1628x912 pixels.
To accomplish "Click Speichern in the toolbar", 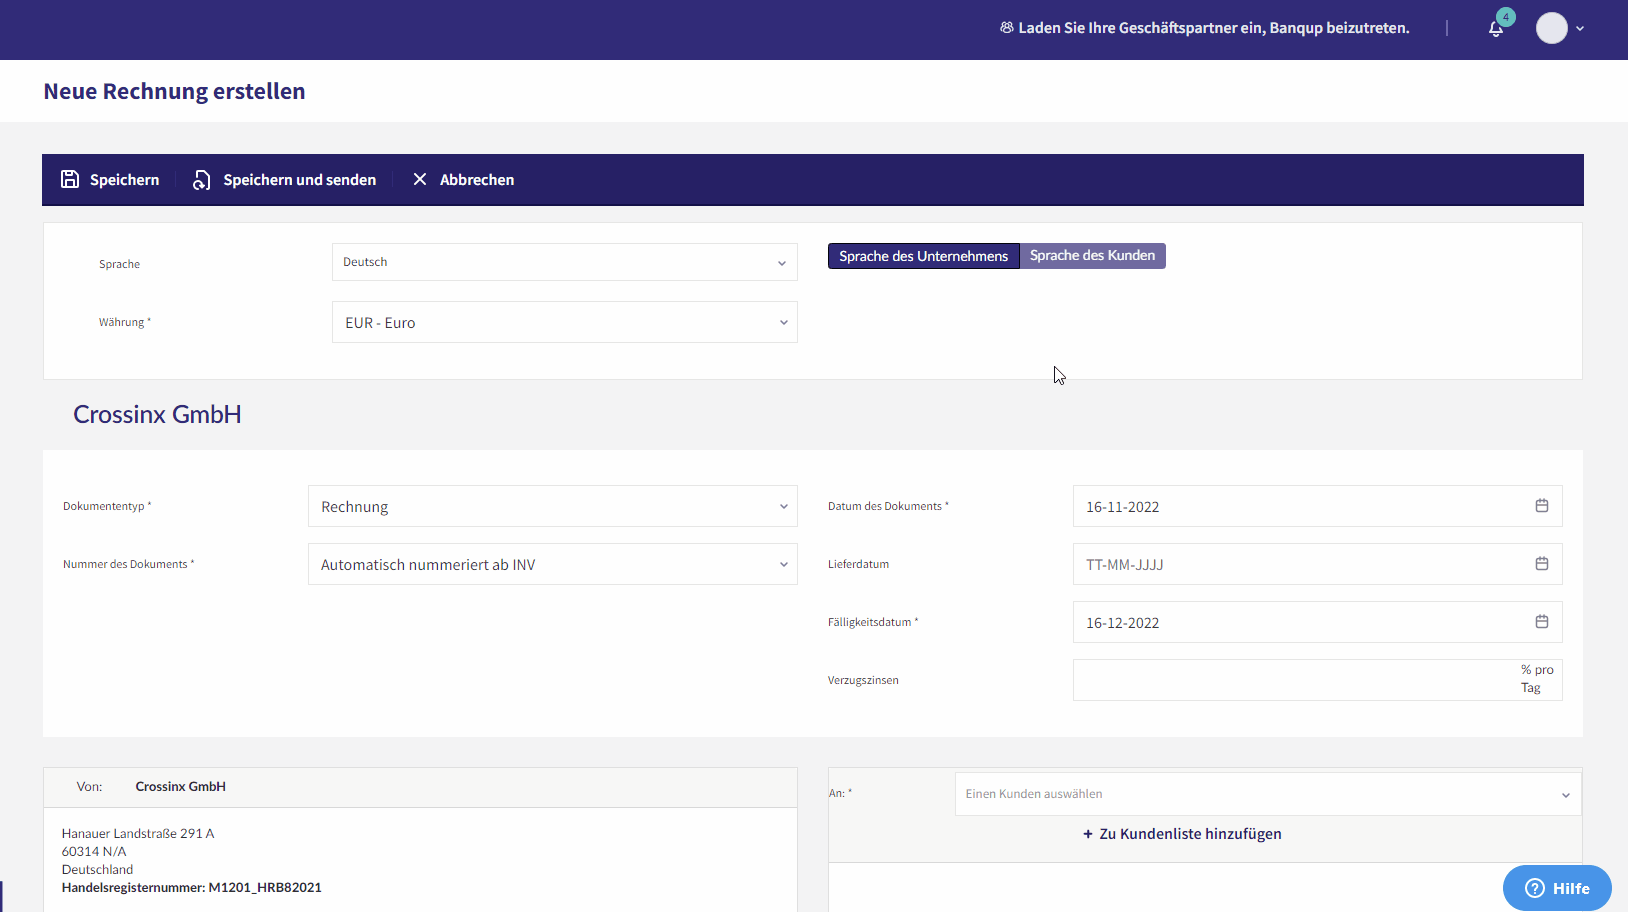I will pos(110,180).
